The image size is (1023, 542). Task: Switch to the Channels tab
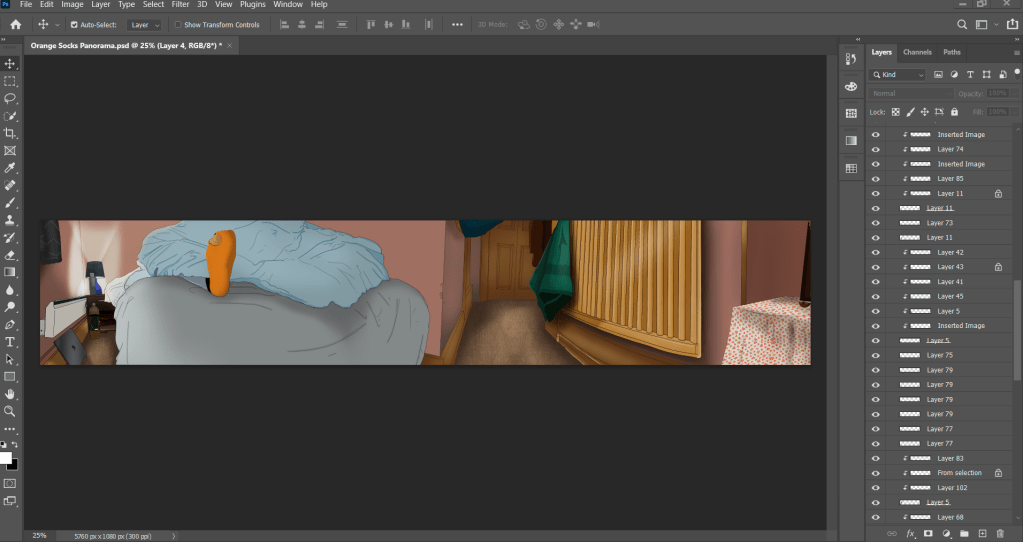click(917, 52)
